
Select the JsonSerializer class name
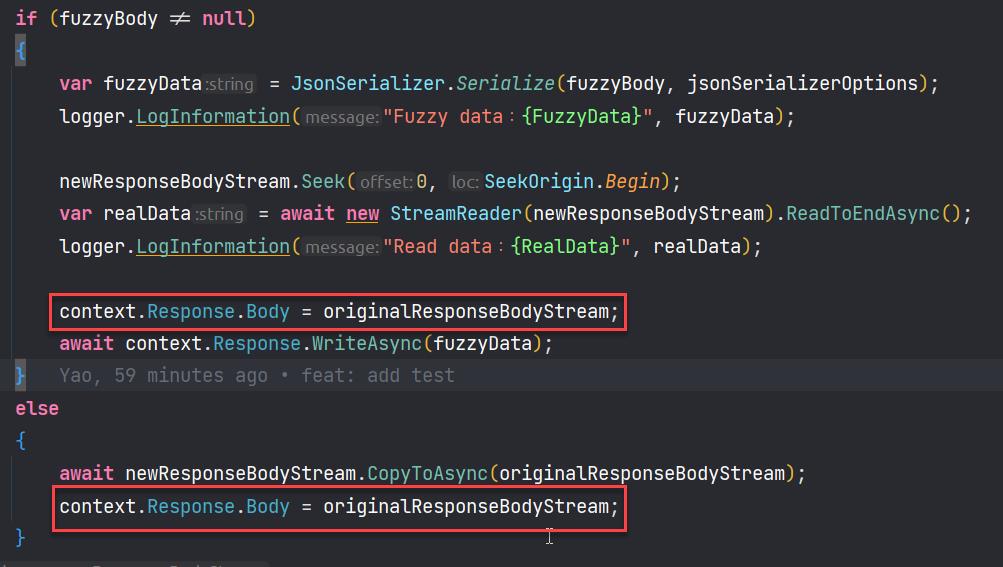tap(346, 84)
